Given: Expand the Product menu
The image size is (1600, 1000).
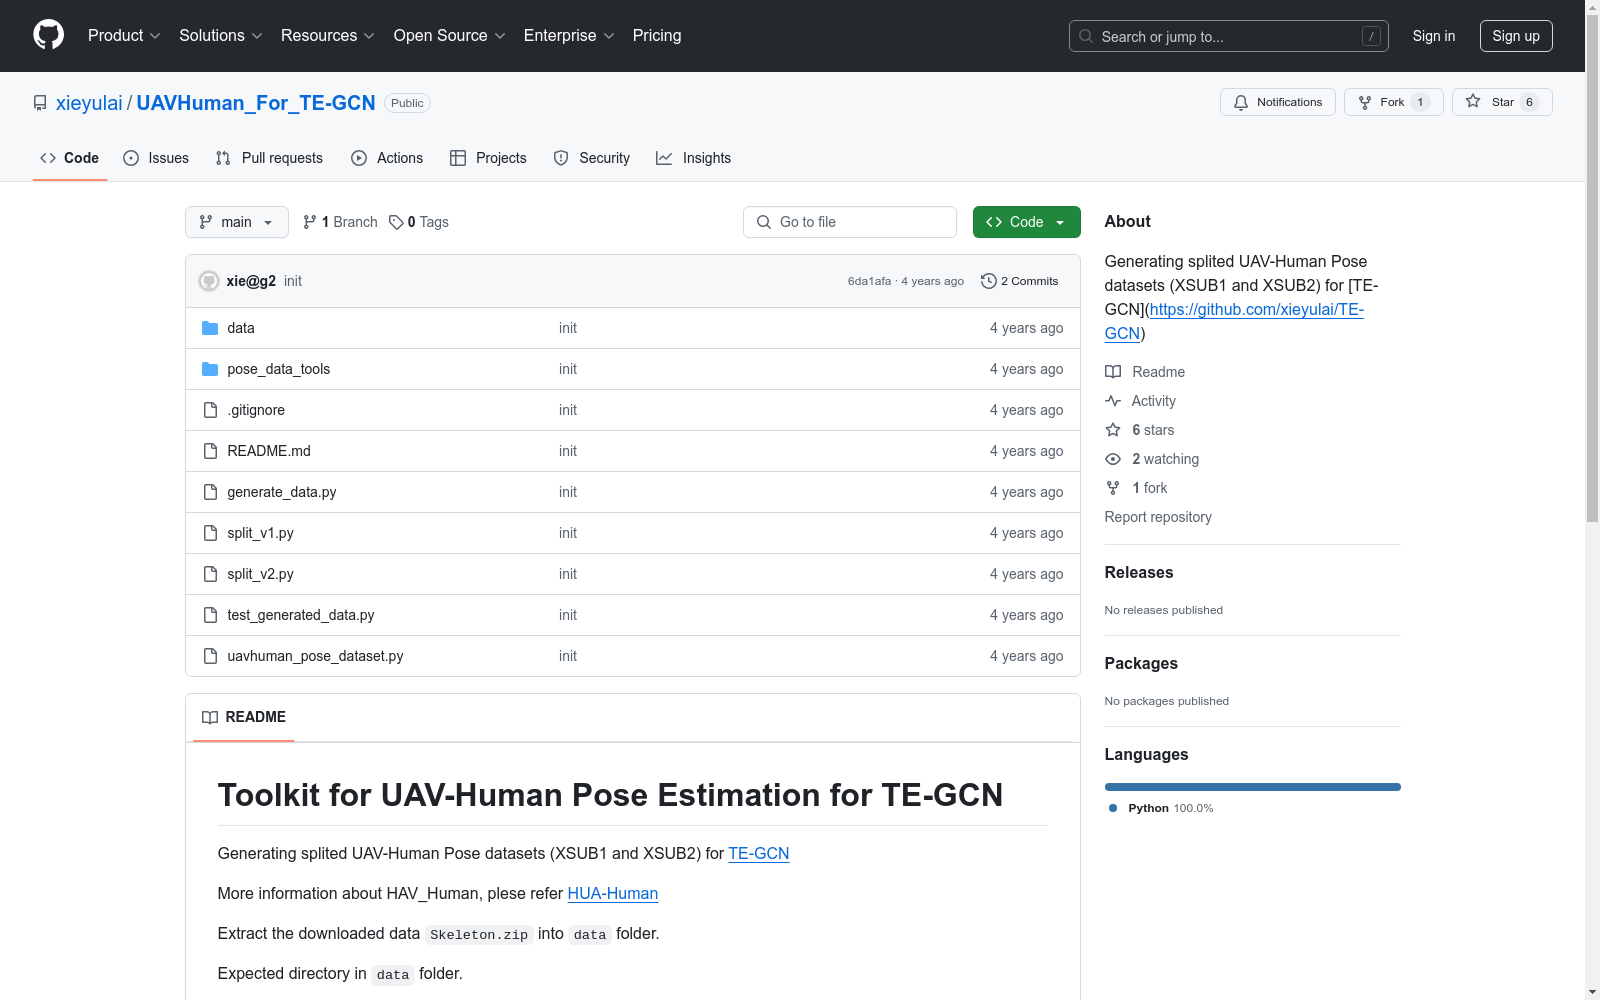Looking at the screenshot, I should (124, 35).
